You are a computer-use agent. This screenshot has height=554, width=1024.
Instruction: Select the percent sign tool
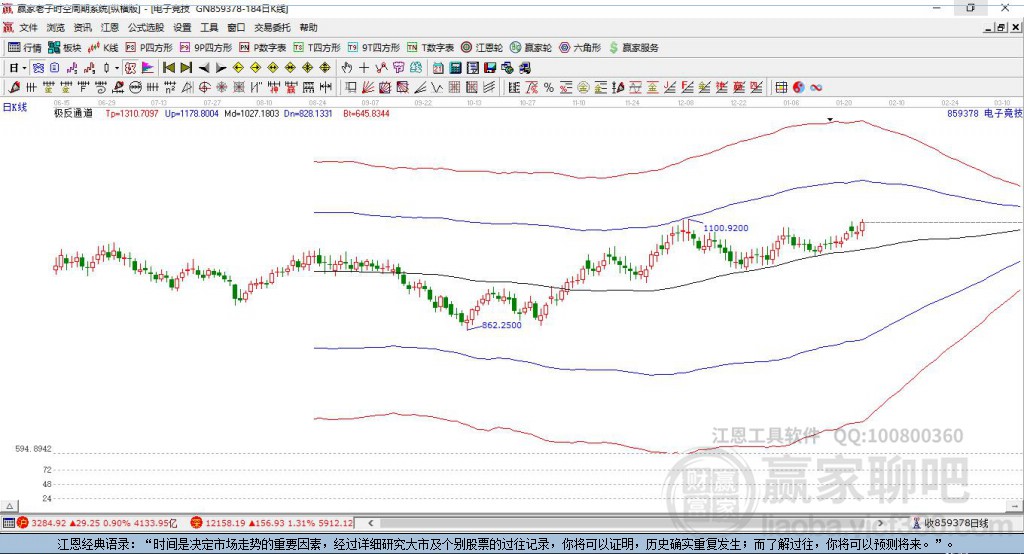click(549, 88)
